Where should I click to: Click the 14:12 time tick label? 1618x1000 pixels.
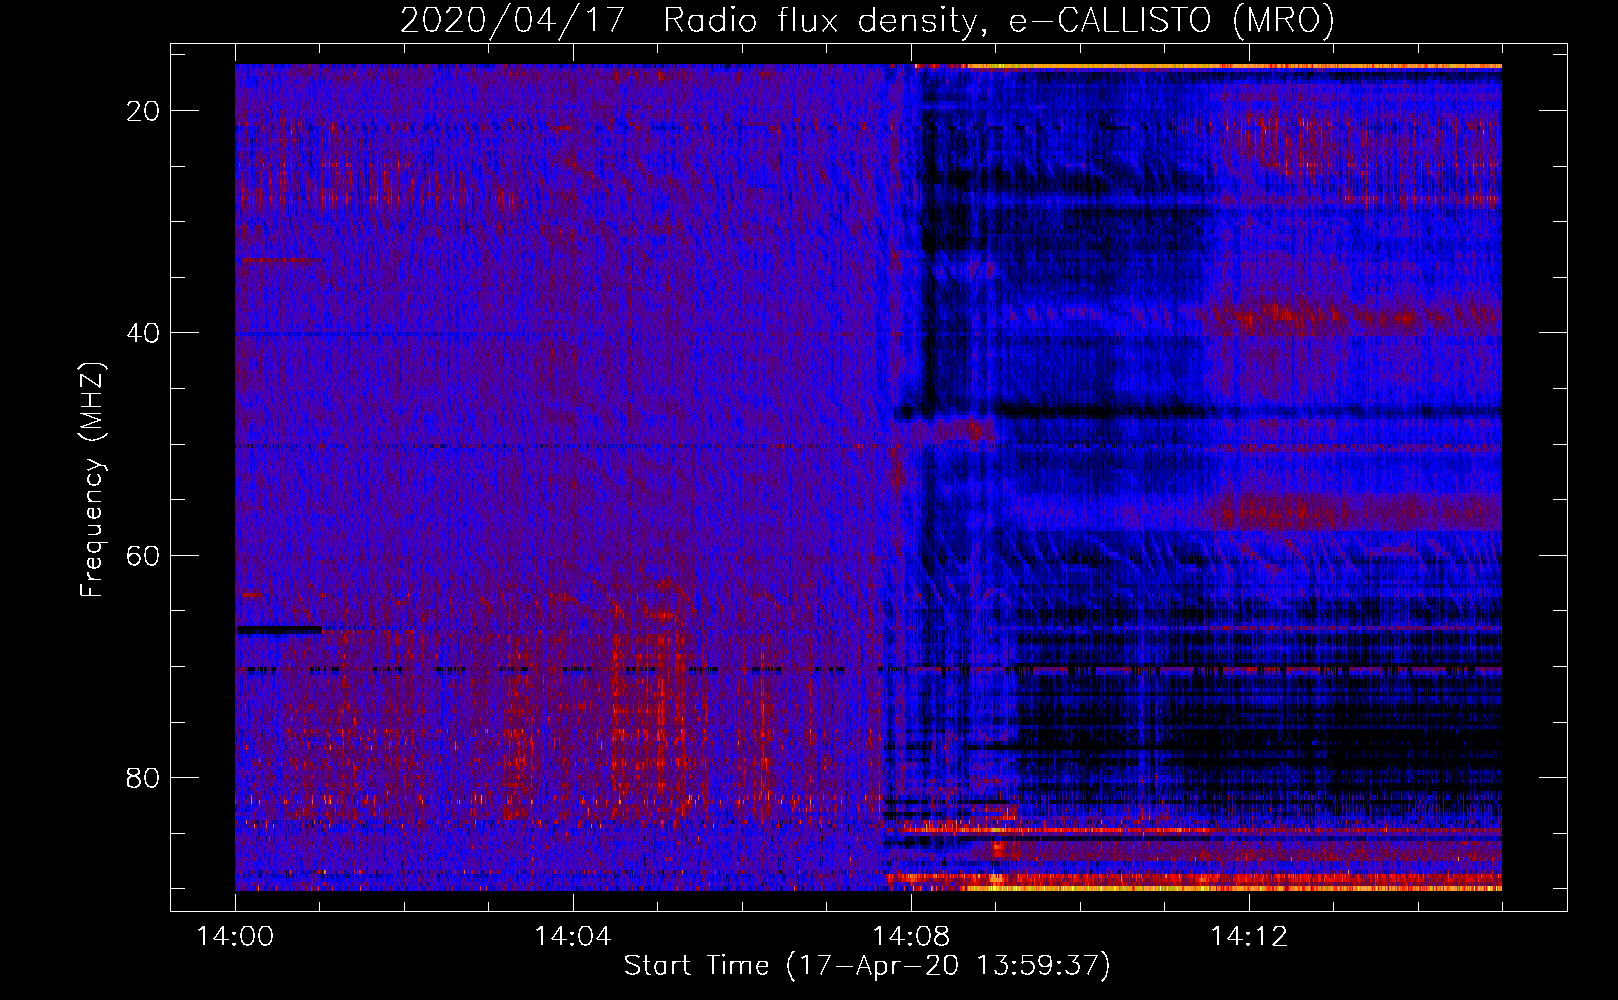1249,937
